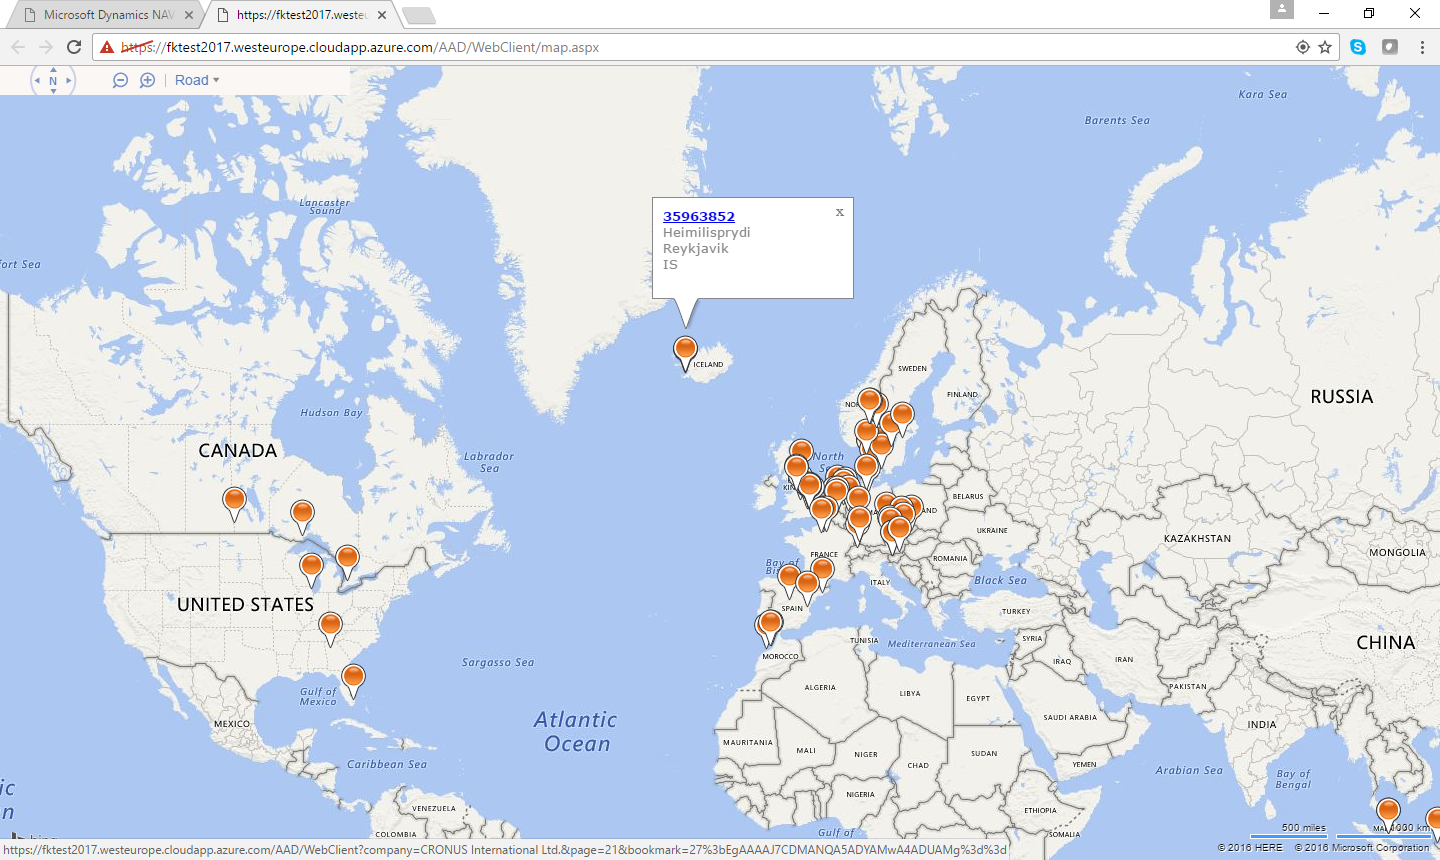Click the Iceland map pushpin
This screenshot has width=1440, height=860.
point(685,350)
